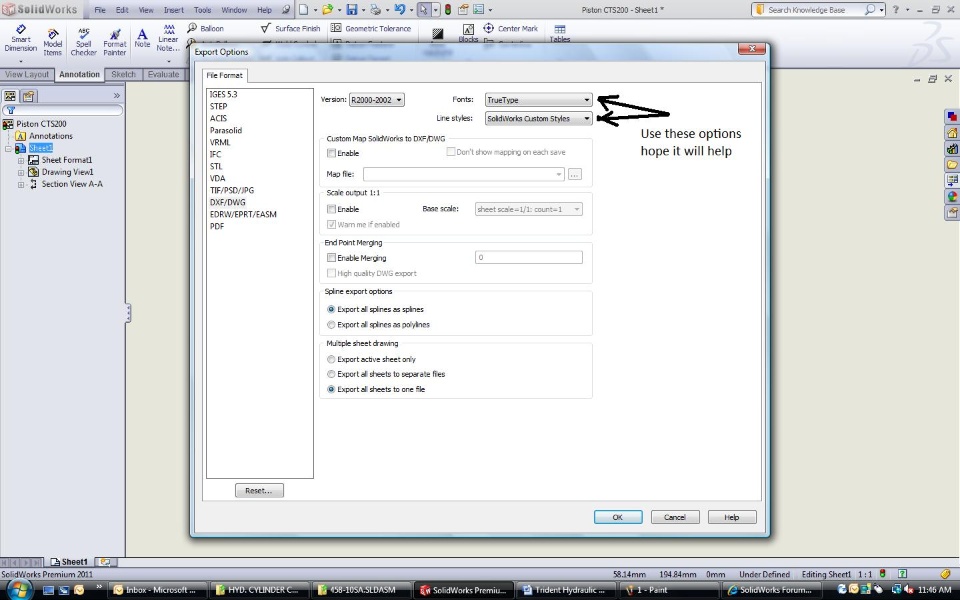Viewport: 960px width, 600px height.
Task: Insert a Center Mark
Action: (x=511, y=28)
